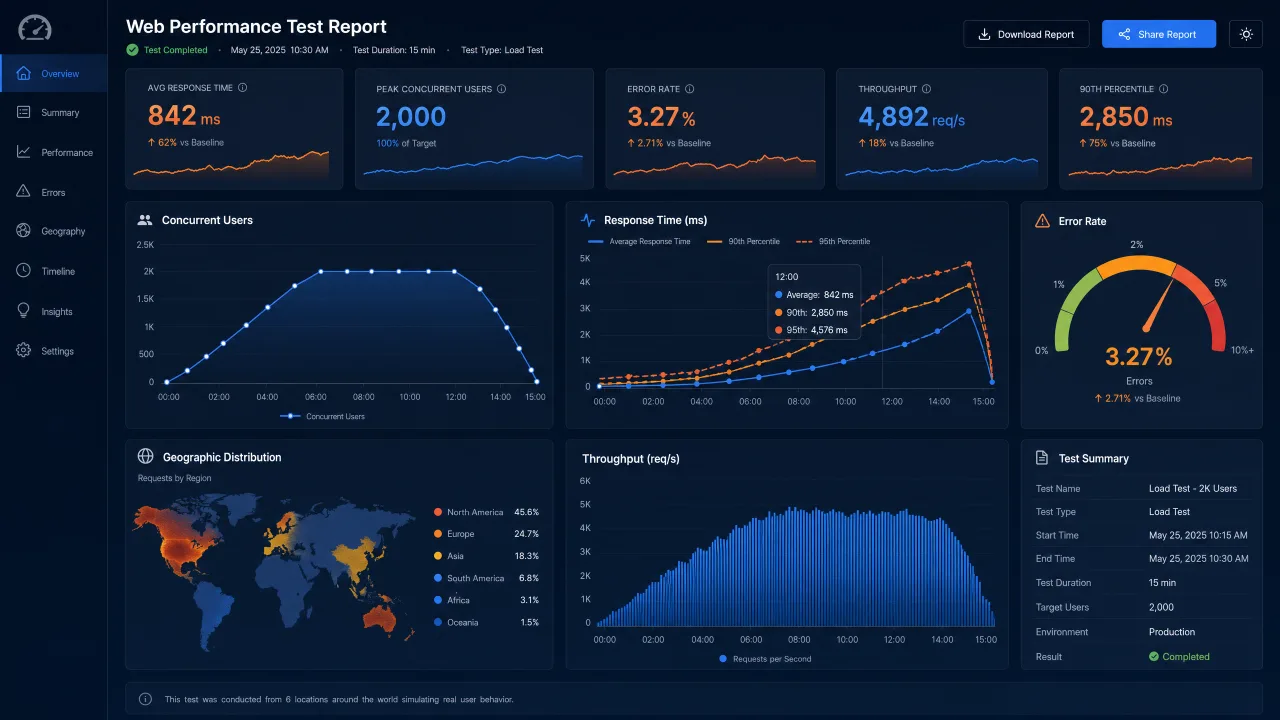Click the 2,000 peak users value

pos(411,117)
